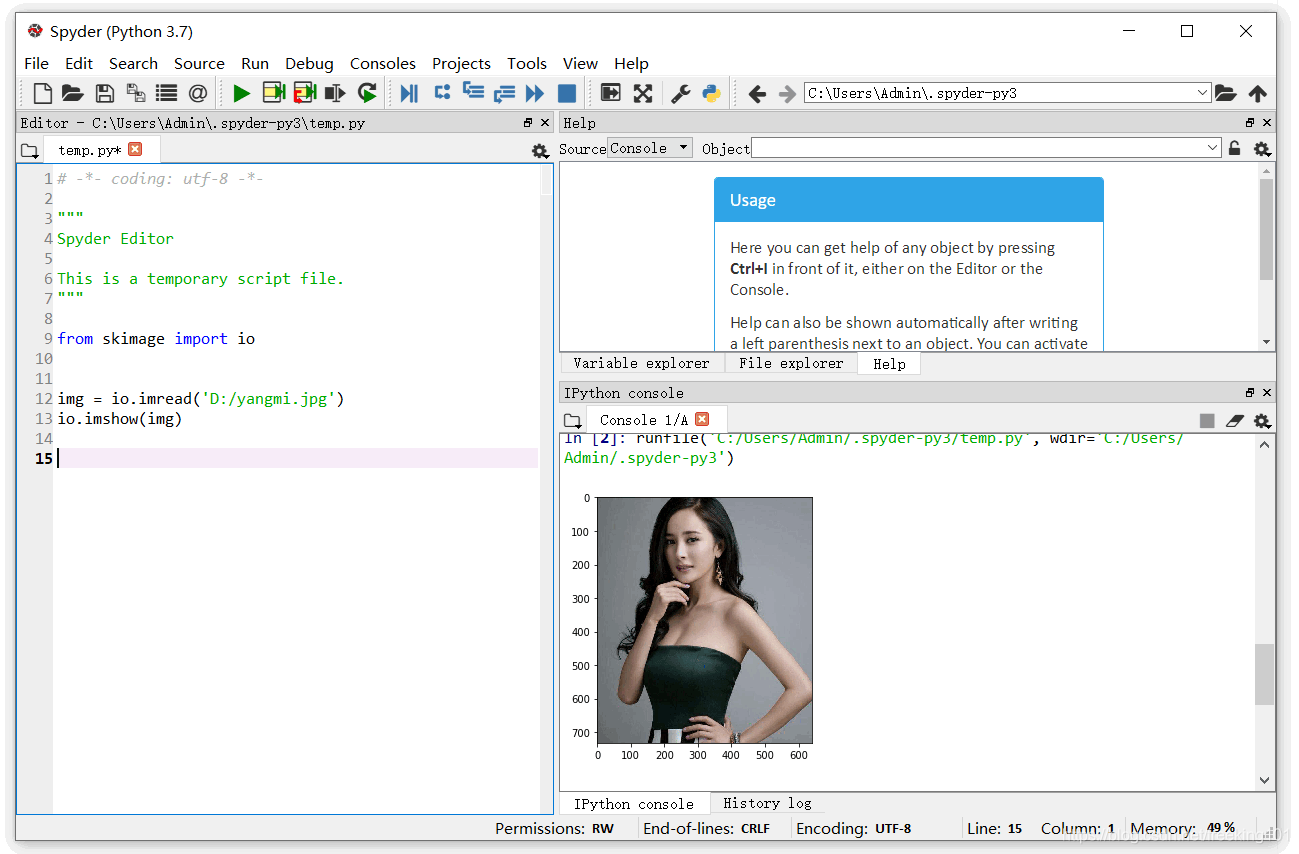Open the IPython console options menu
The height and width of the screenshot is (854, 1299).
[1261, 420]
